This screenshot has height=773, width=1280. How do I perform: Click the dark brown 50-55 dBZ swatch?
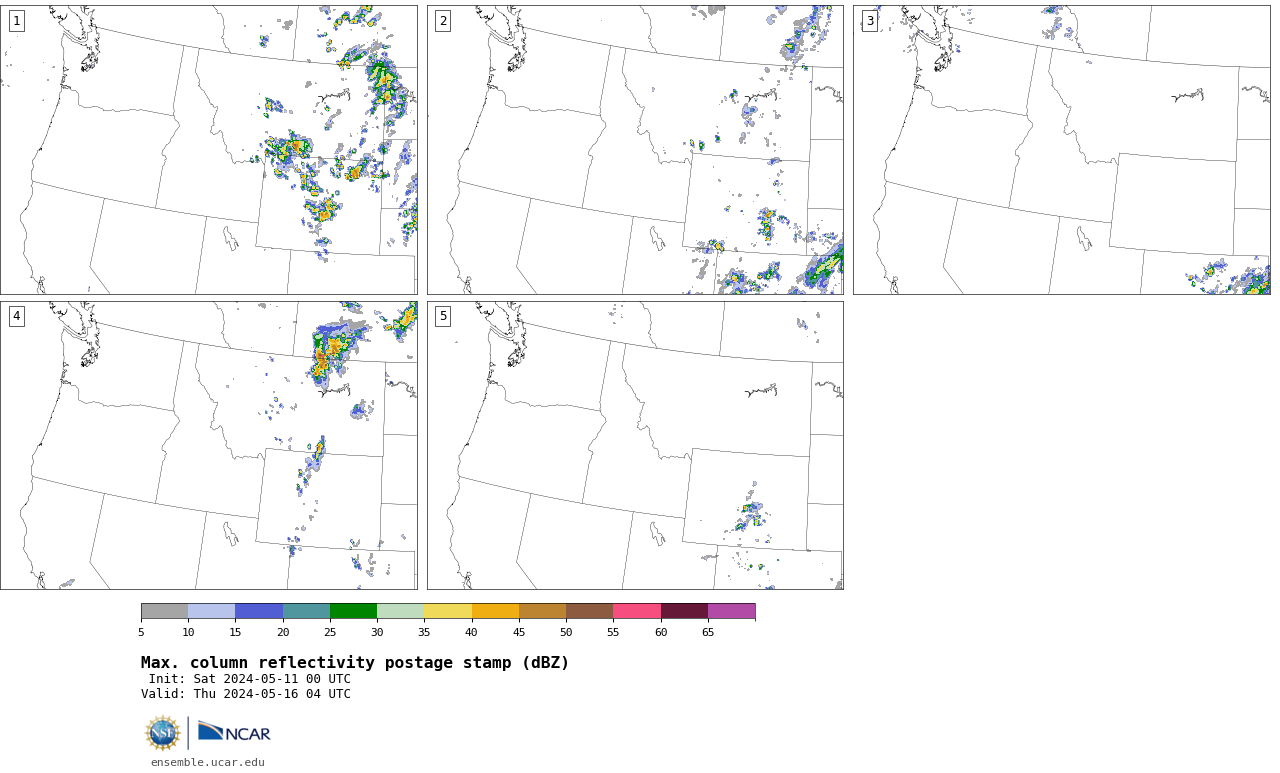589,611
